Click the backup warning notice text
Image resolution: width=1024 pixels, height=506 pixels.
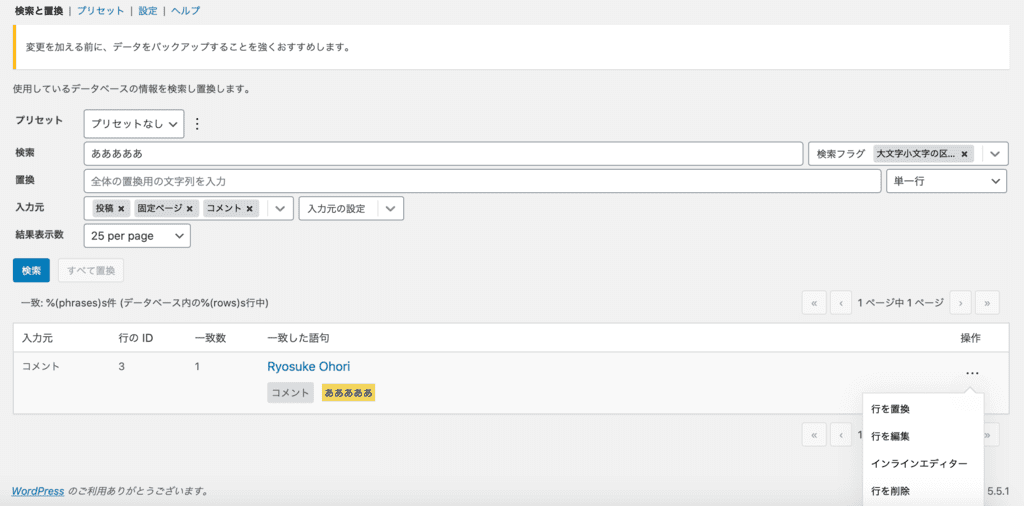pyautogui.click(x=187, y=48)
